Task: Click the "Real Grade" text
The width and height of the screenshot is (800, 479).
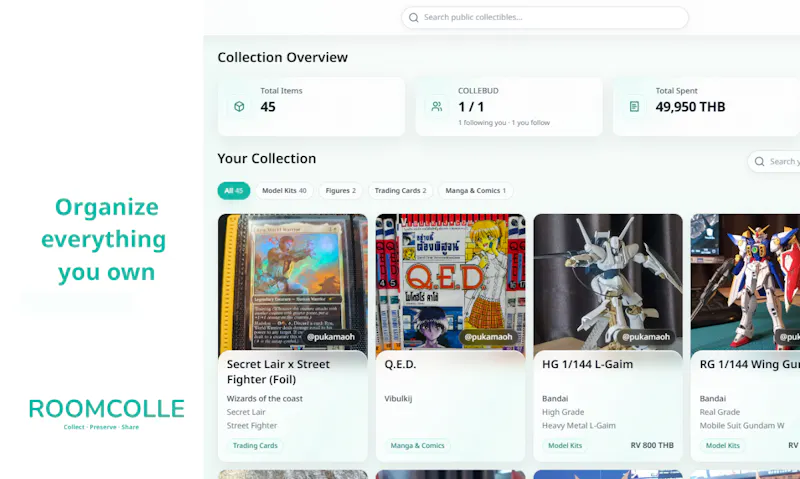Action: click(x=719, y=412)
